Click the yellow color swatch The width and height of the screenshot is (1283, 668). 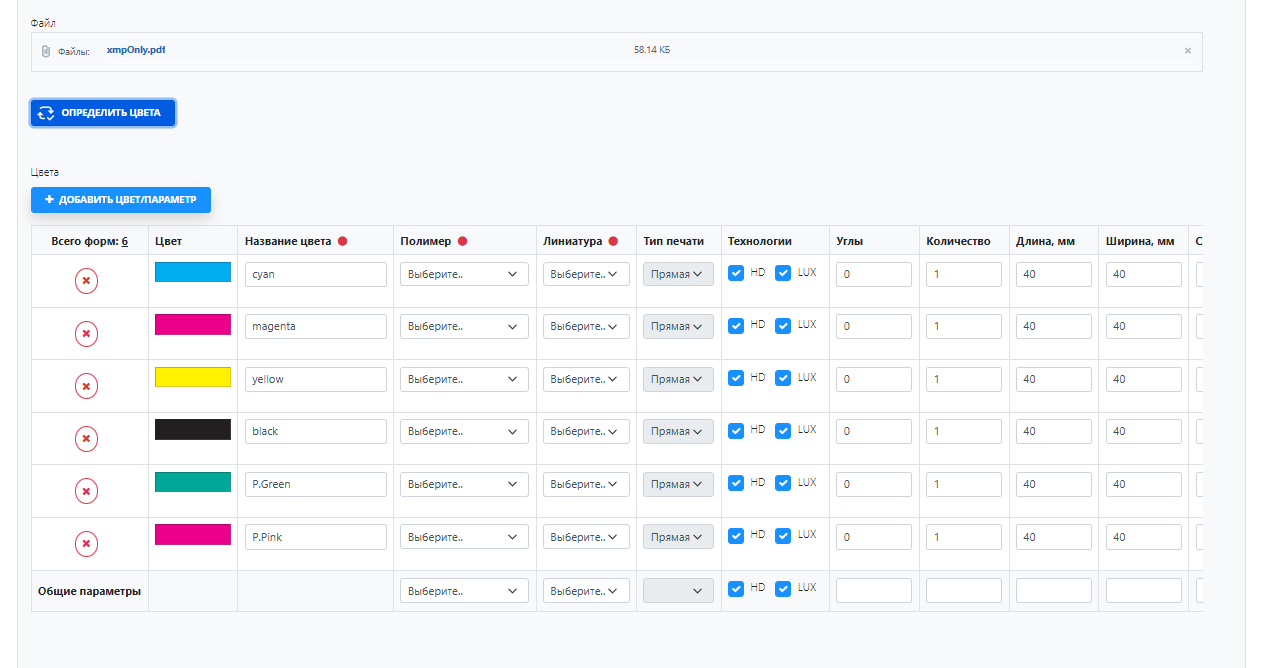193,377
